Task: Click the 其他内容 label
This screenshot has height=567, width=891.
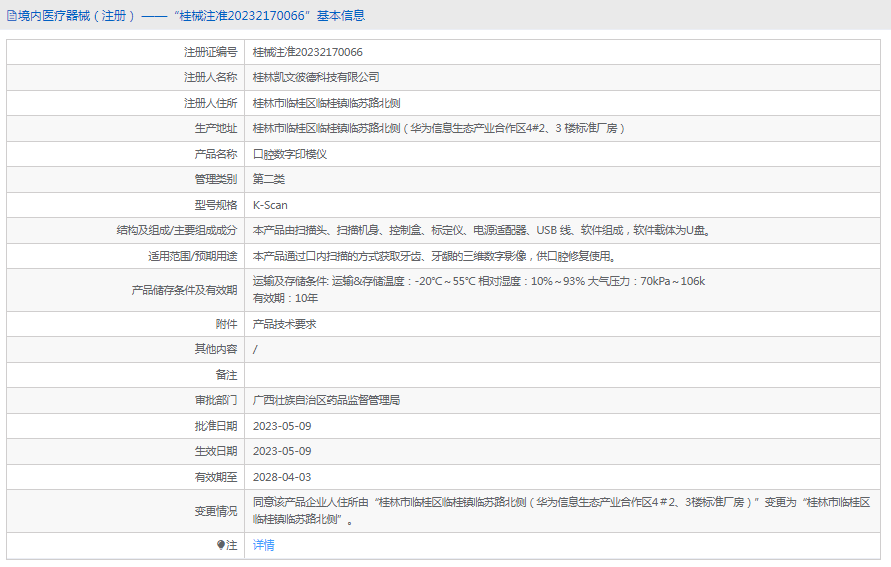Action: pyautogui.click(x=216, y=349)
